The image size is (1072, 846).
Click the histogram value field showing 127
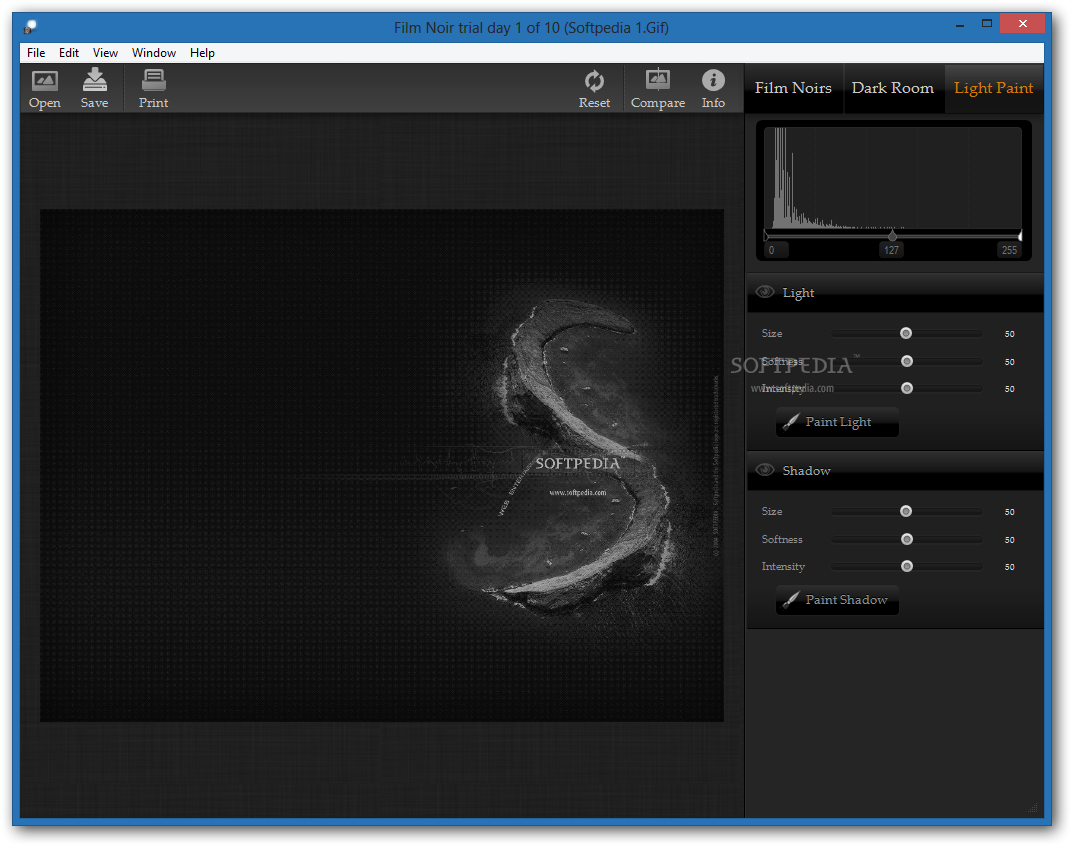[x=892, y=250]
